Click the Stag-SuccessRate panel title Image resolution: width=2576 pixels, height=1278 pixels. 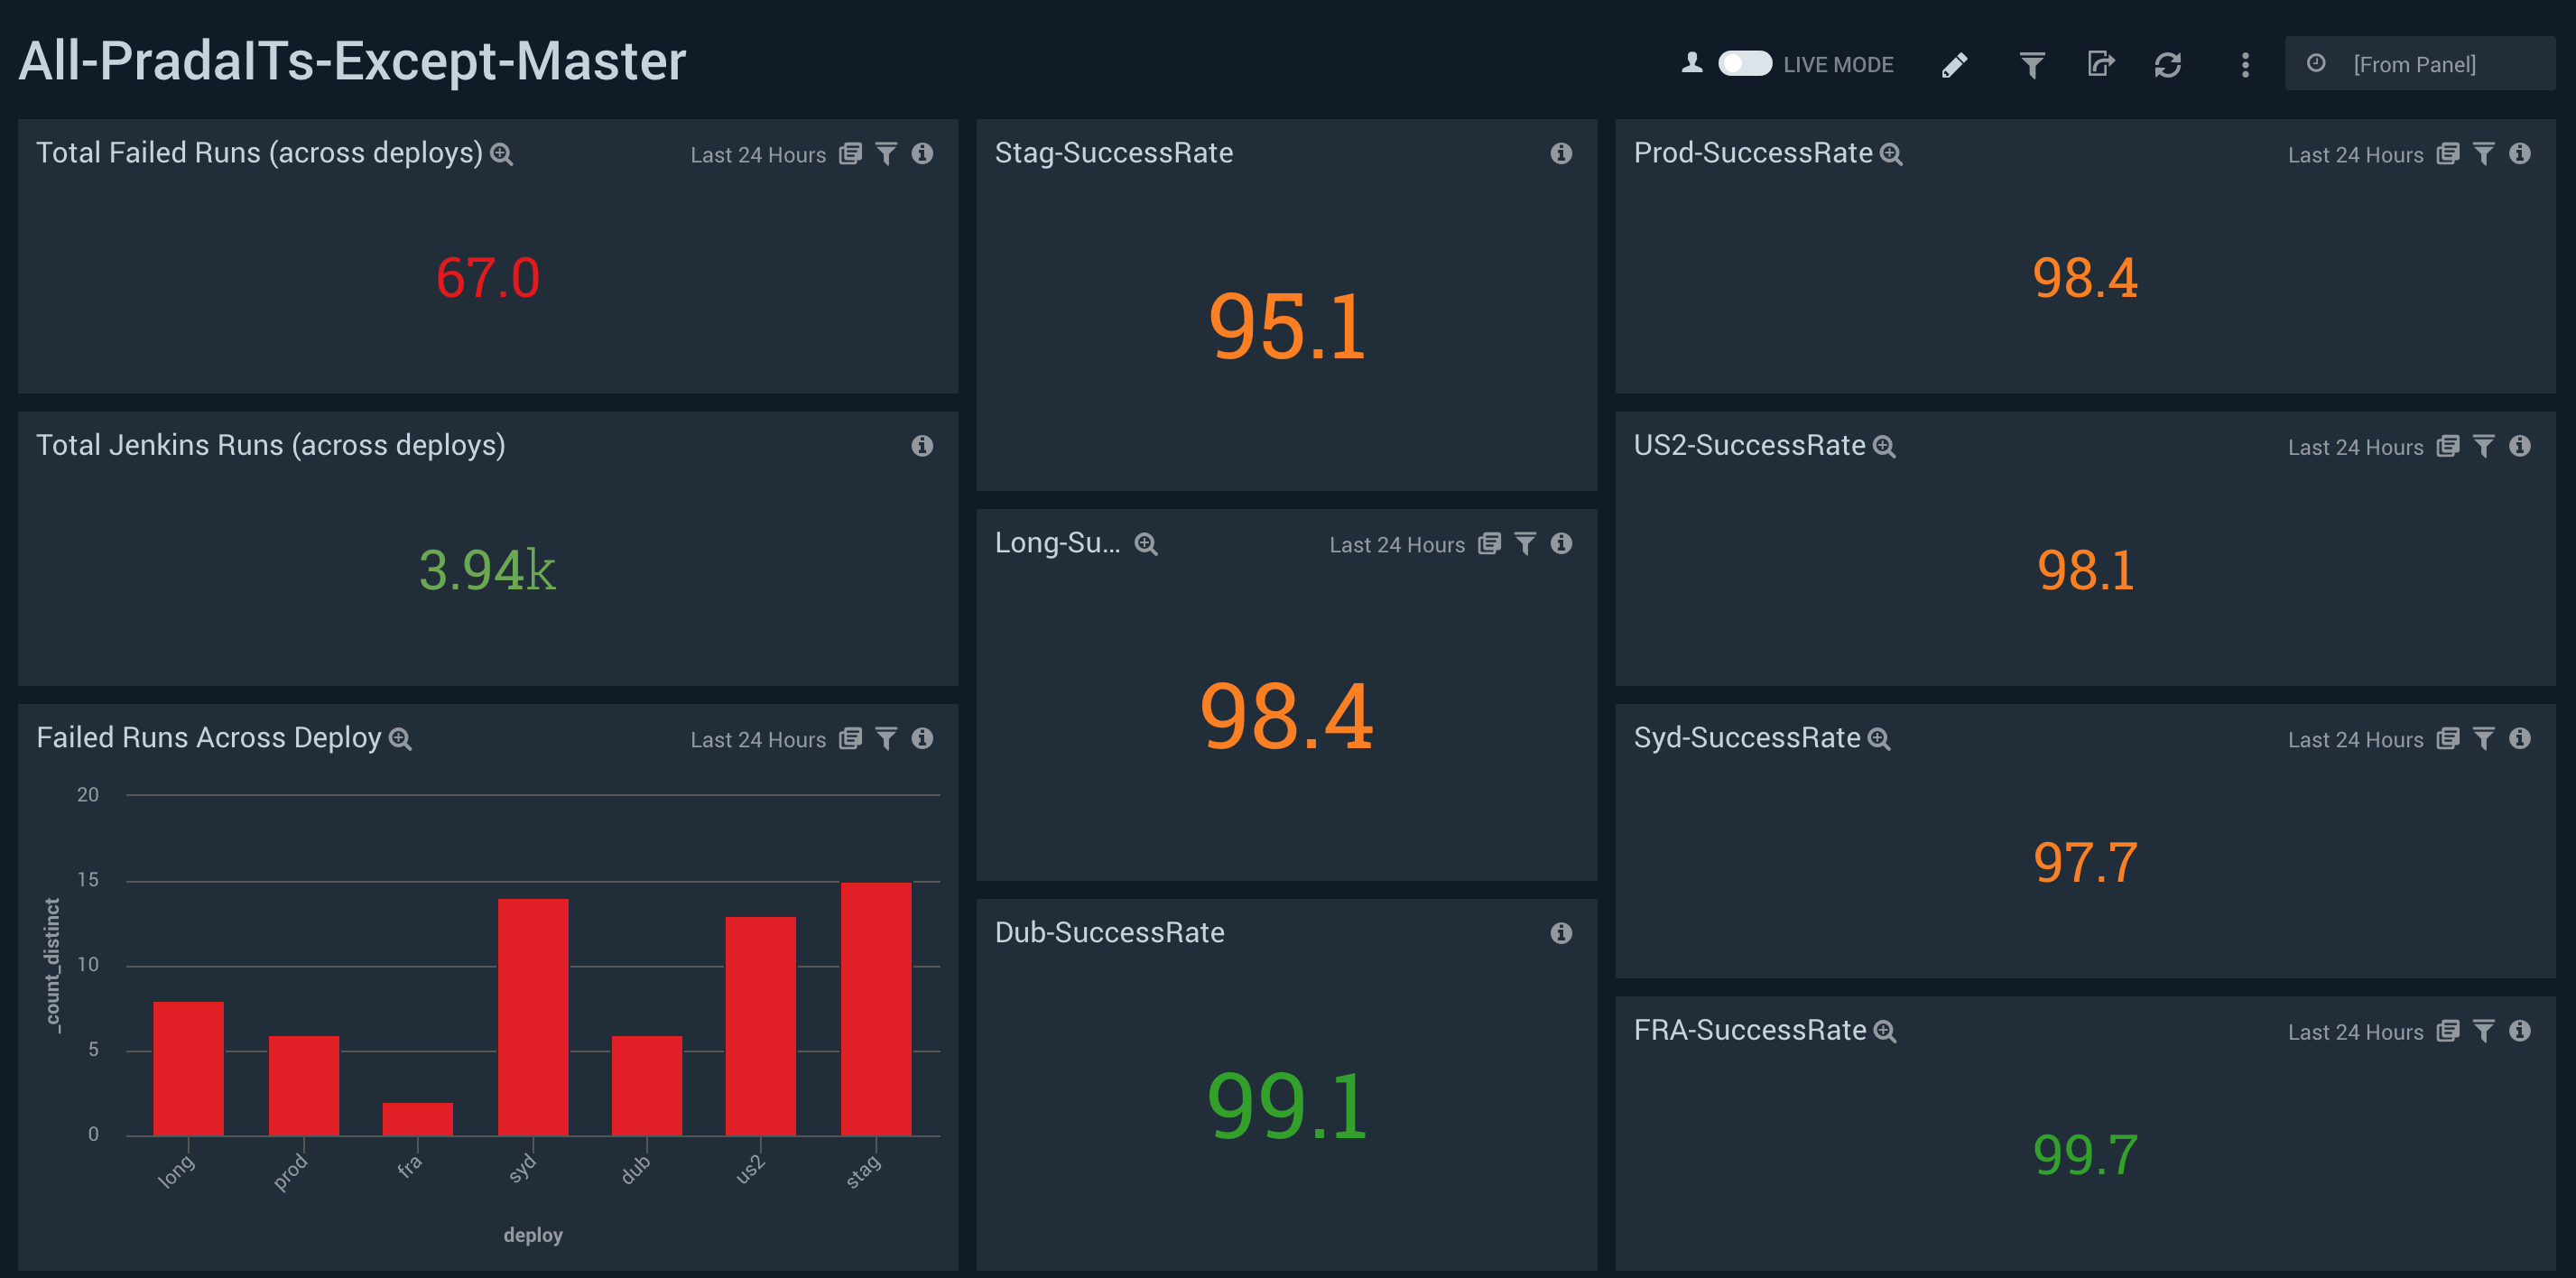click(x=1113, y=152)
